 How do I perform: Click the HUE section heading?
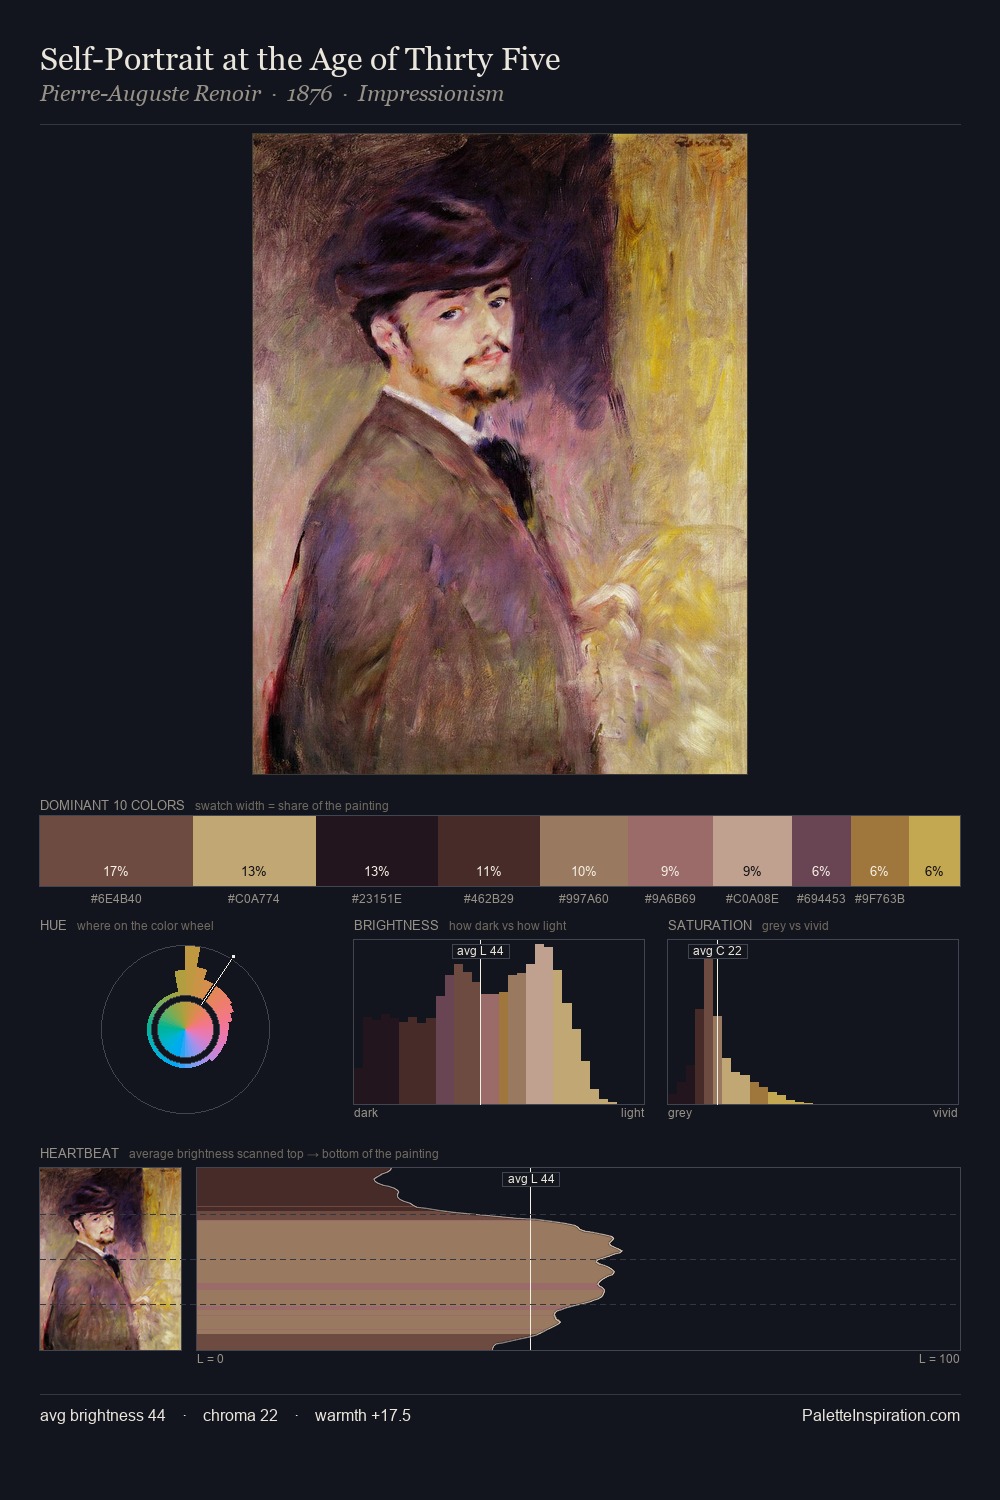click(53, 925)
